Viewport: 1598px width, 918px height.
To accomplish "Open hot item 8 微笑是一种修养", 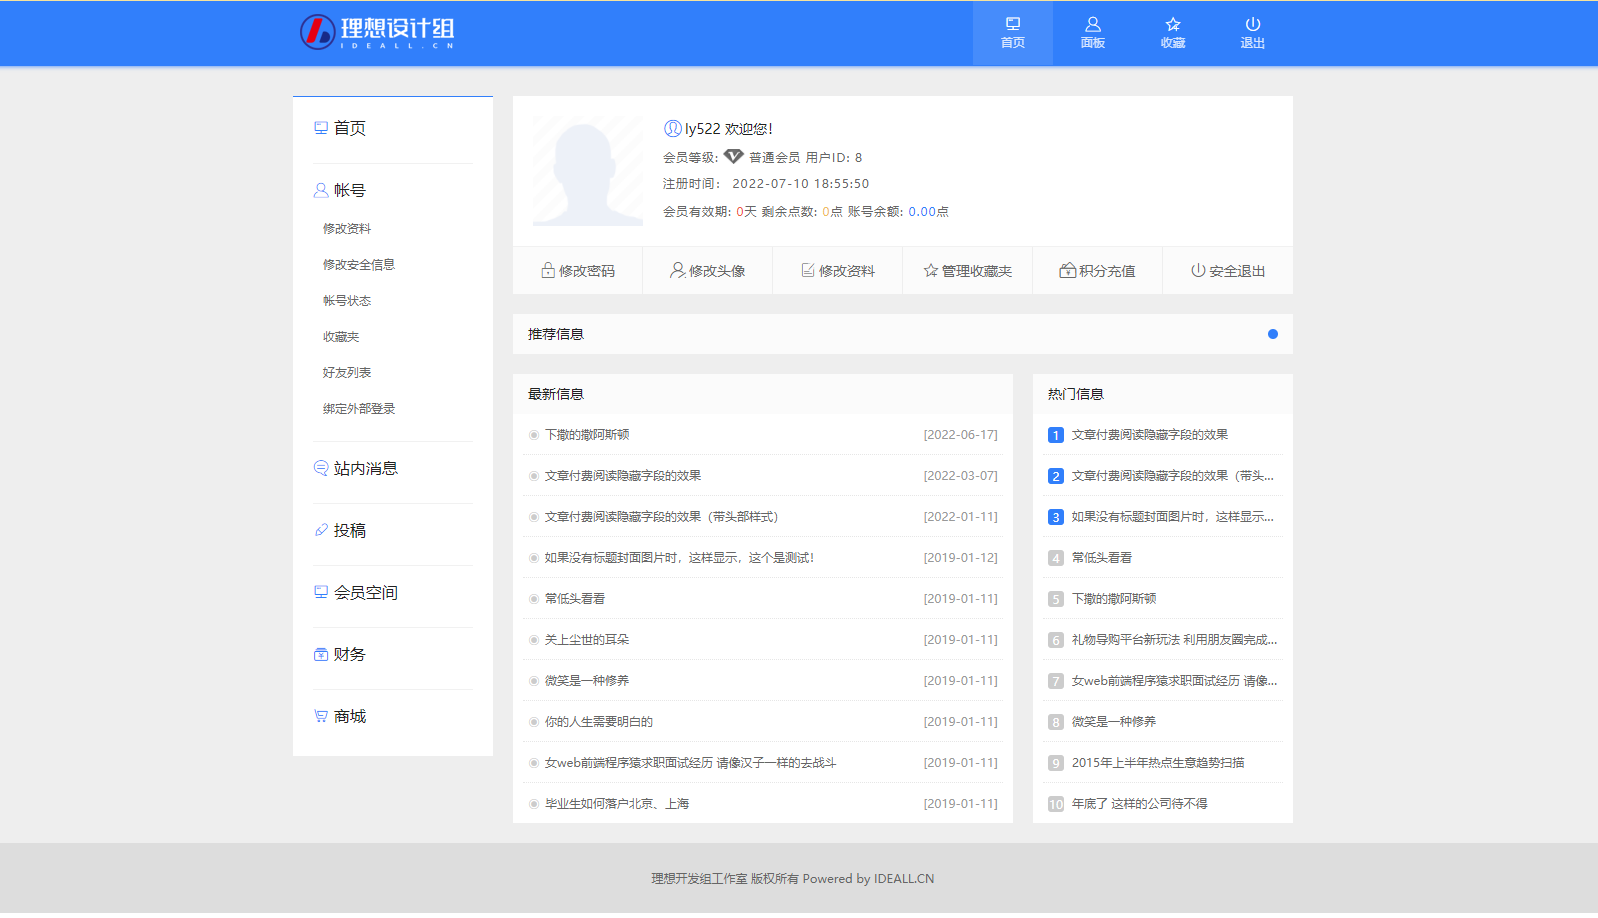I will (1114, 722).
